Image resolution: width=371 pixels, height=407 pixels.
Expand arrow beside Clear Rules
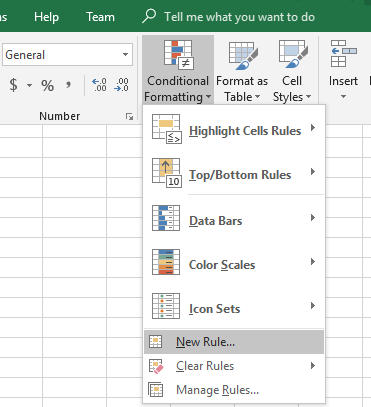pyautogui.click(x=312, y=365)
